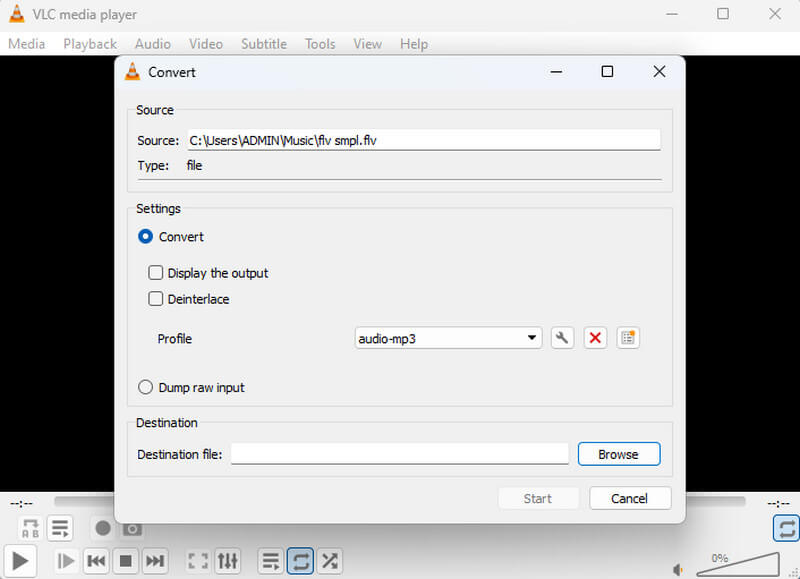Click the wrench edit selected profile icon
This screenshot has height=579, width=800.
[562, 338]
